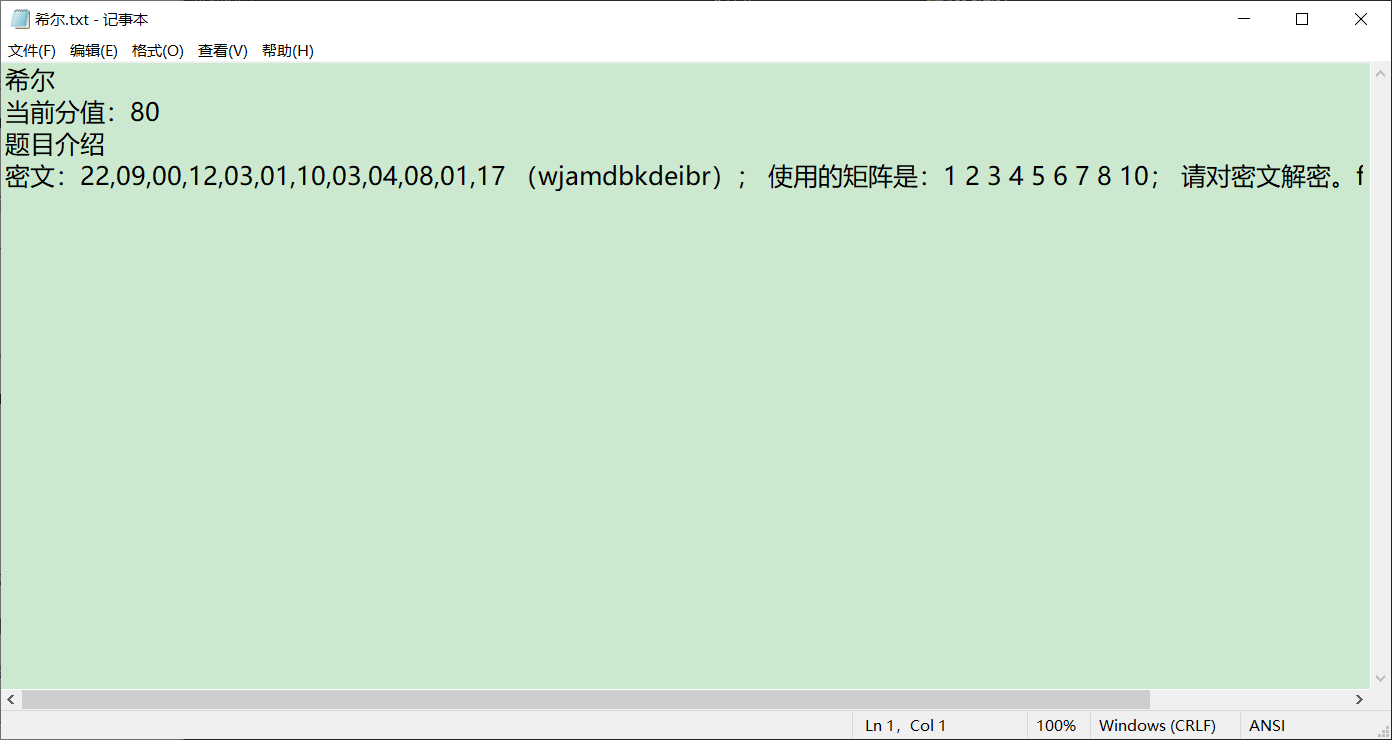This screenshot has width=1392, height=740.
Task: Open the 文件(F) menu
Action: pyautogui.click(x=32, y=51)
